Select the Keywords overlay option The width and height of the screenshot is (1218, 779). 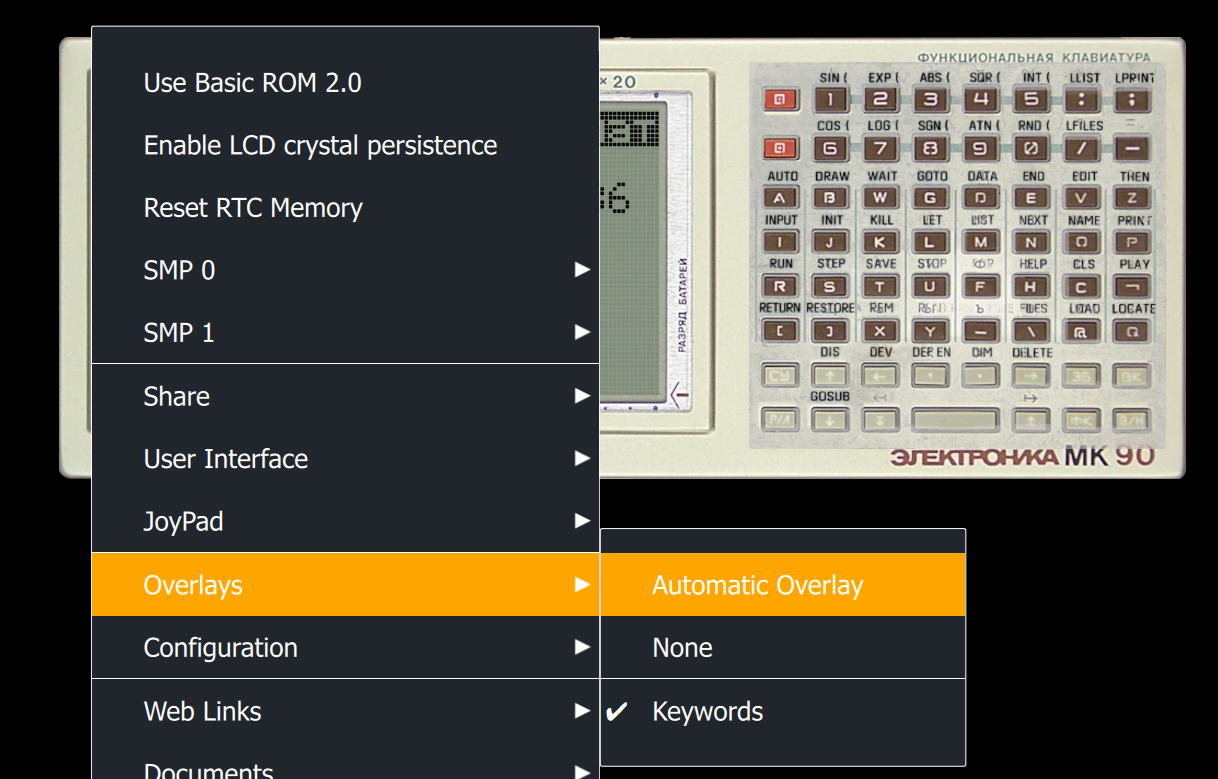click(x=707, y=712)
